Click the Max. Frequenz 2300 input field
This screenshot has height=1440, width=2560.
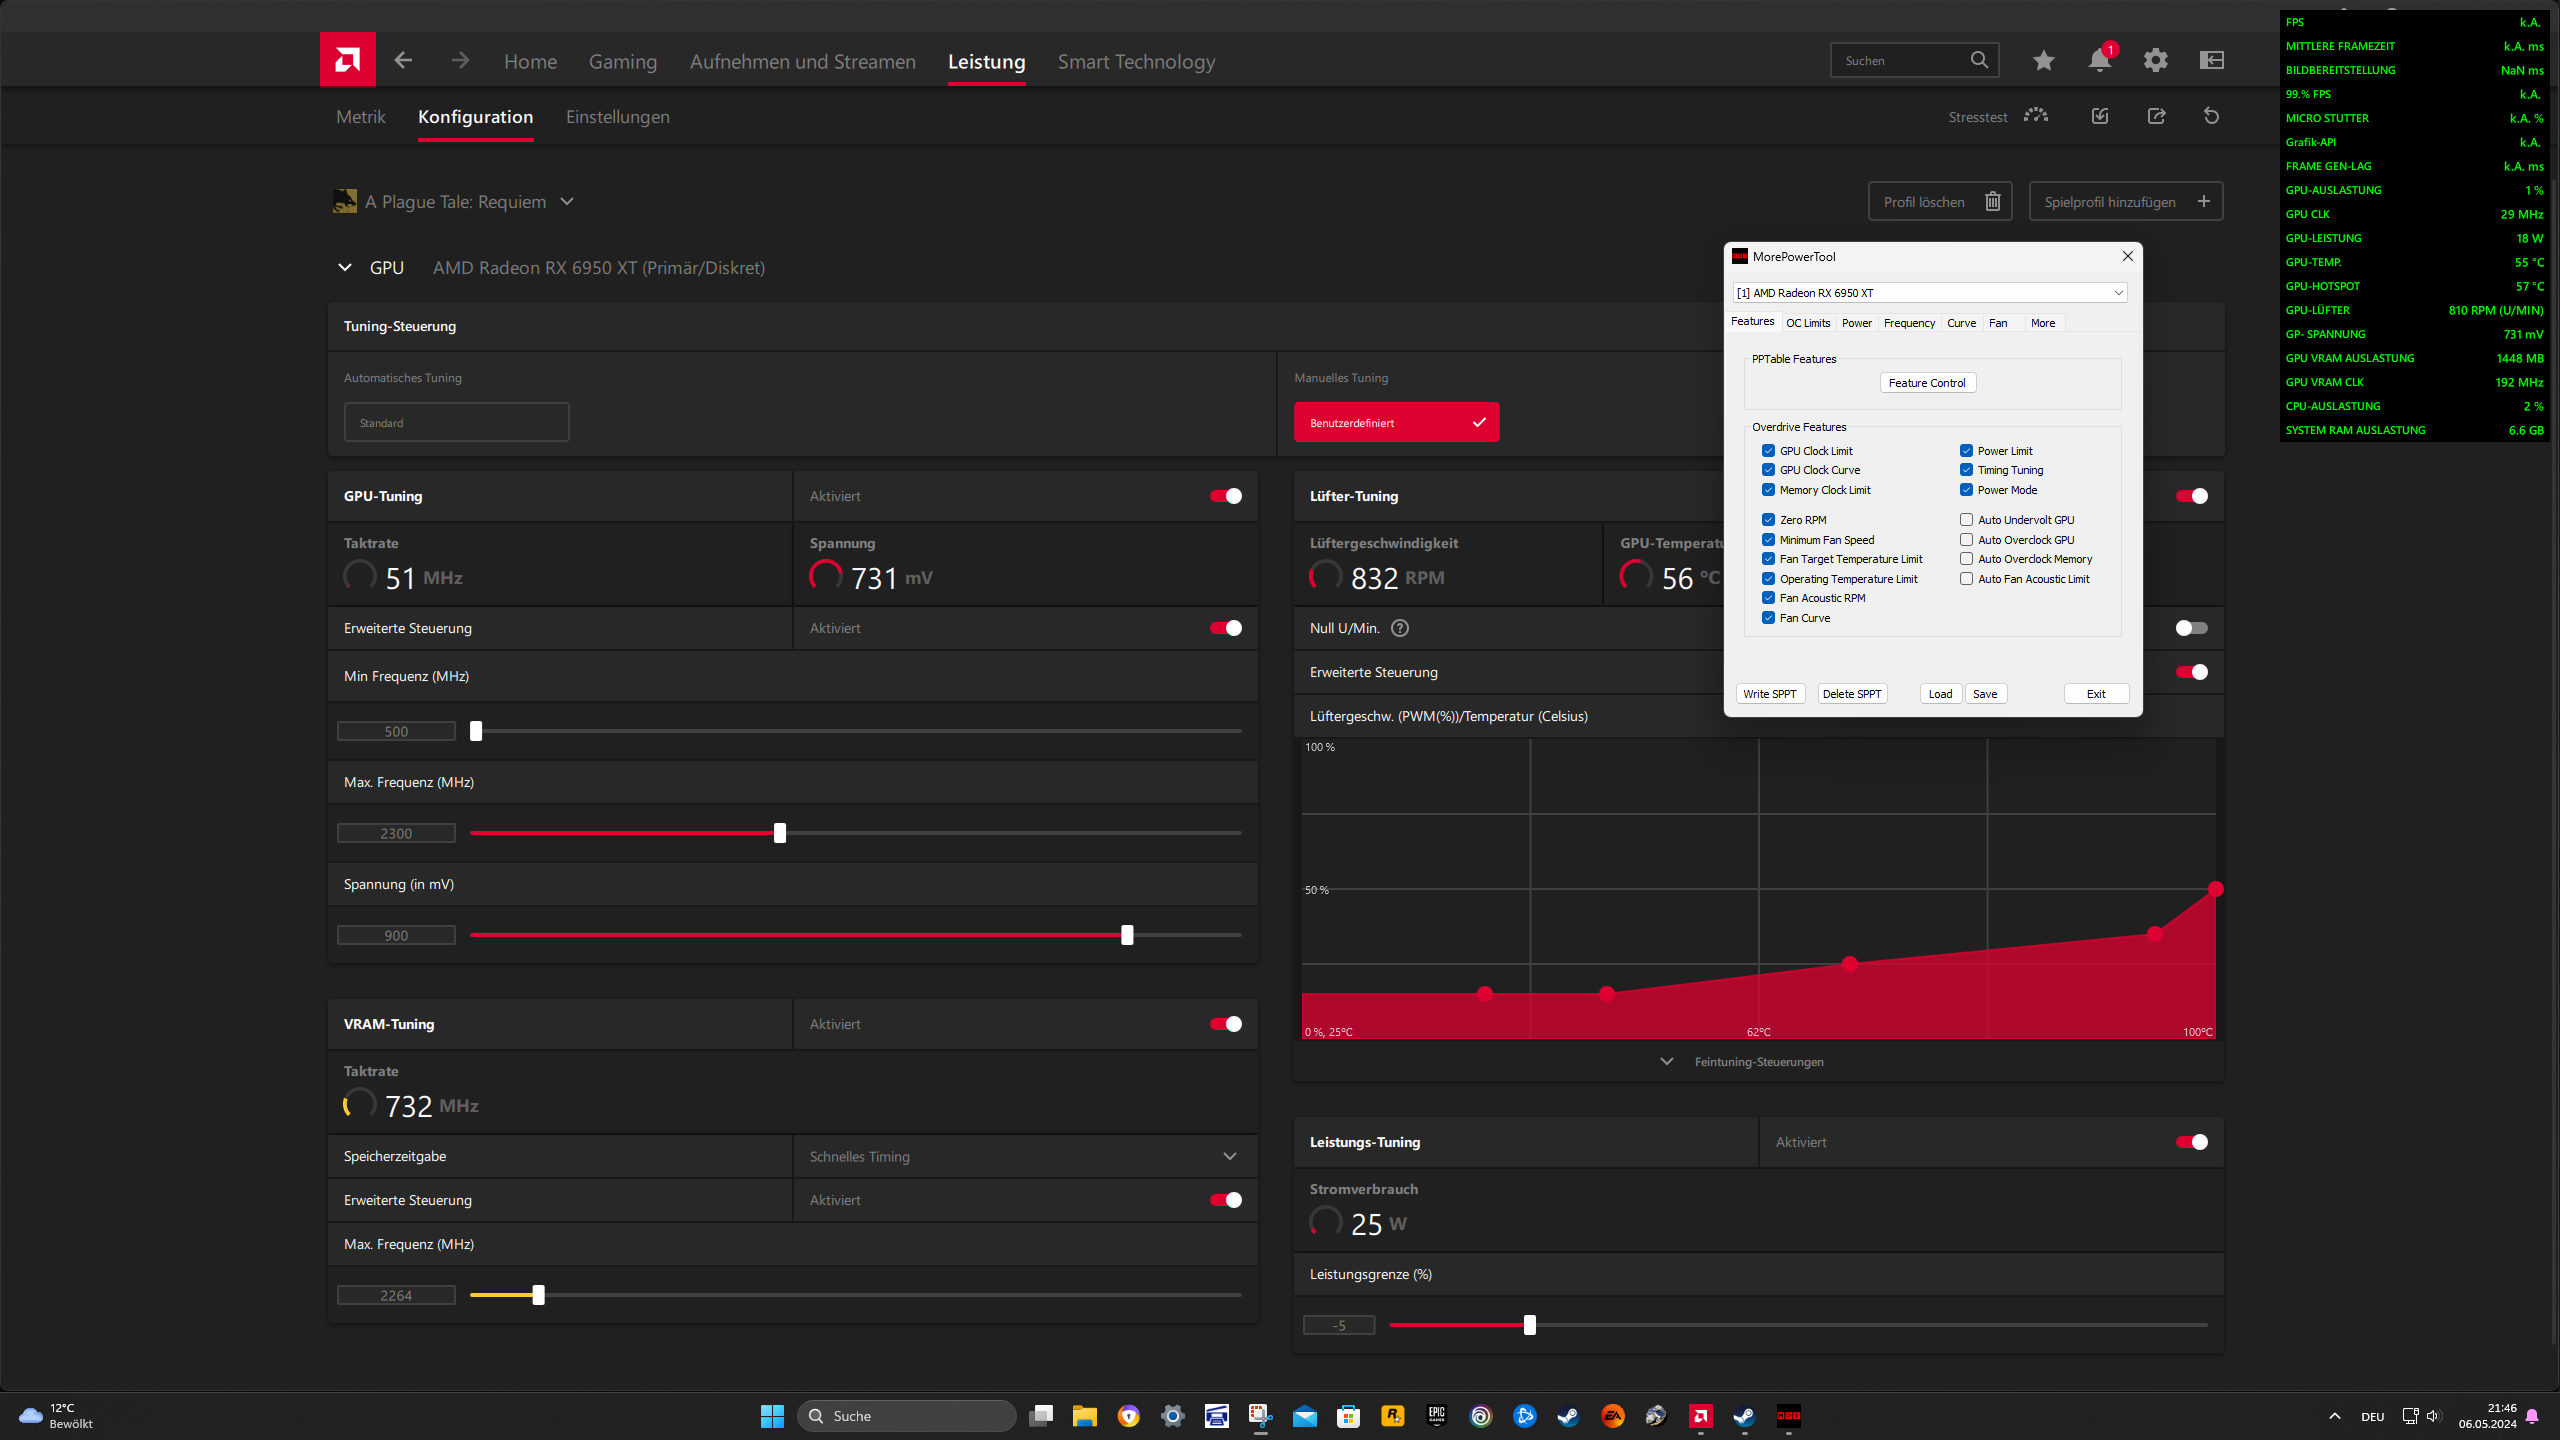[396, 833]
